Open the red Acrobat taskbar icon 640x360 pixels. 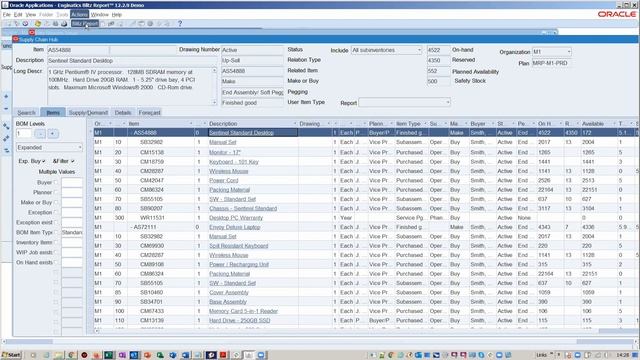click(223, 355)
